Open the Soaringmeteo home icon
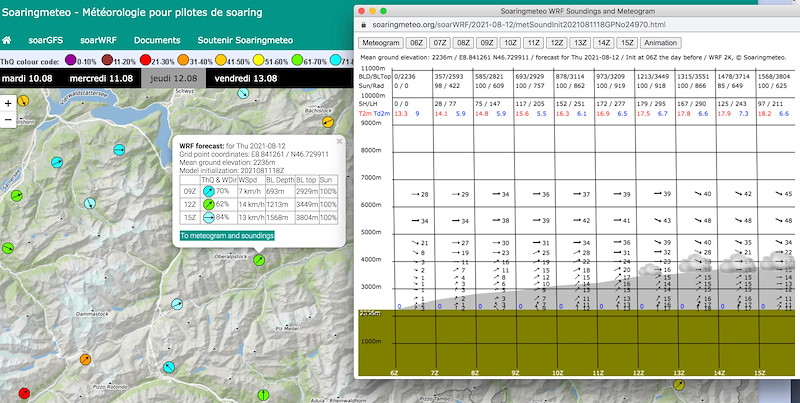 [7, 40]
